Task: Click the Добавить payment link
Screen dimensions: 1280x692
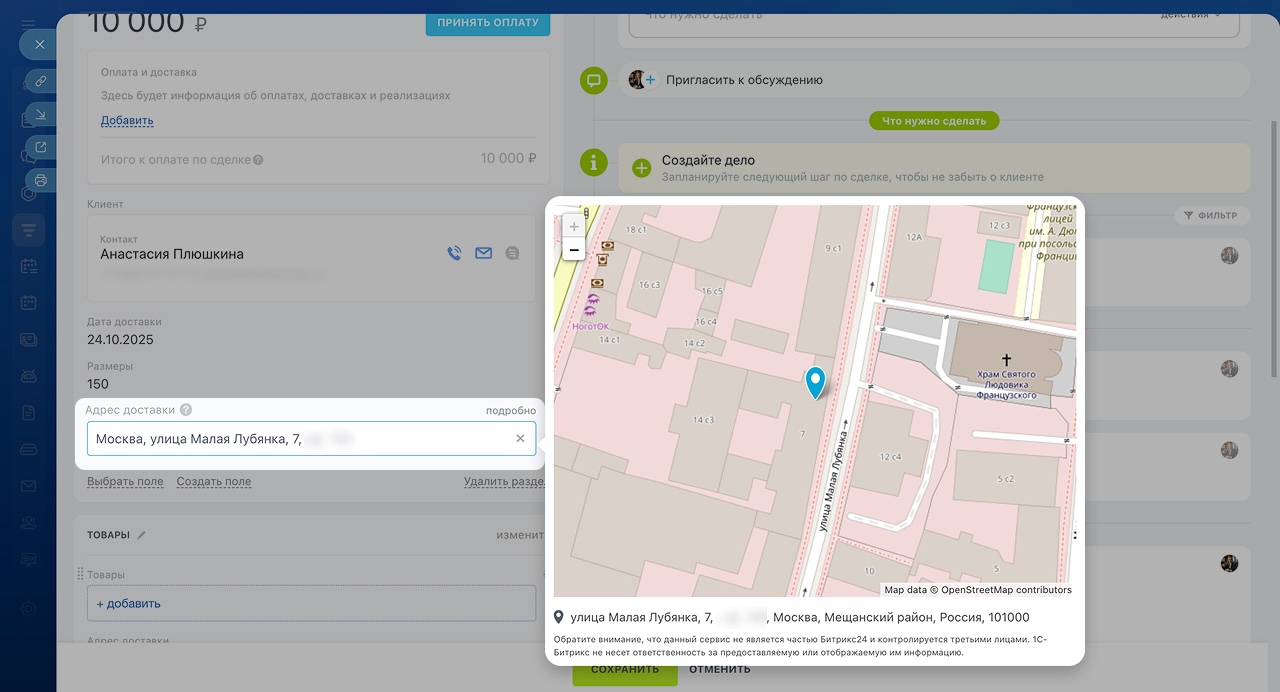Action: (x=127, y=121)
